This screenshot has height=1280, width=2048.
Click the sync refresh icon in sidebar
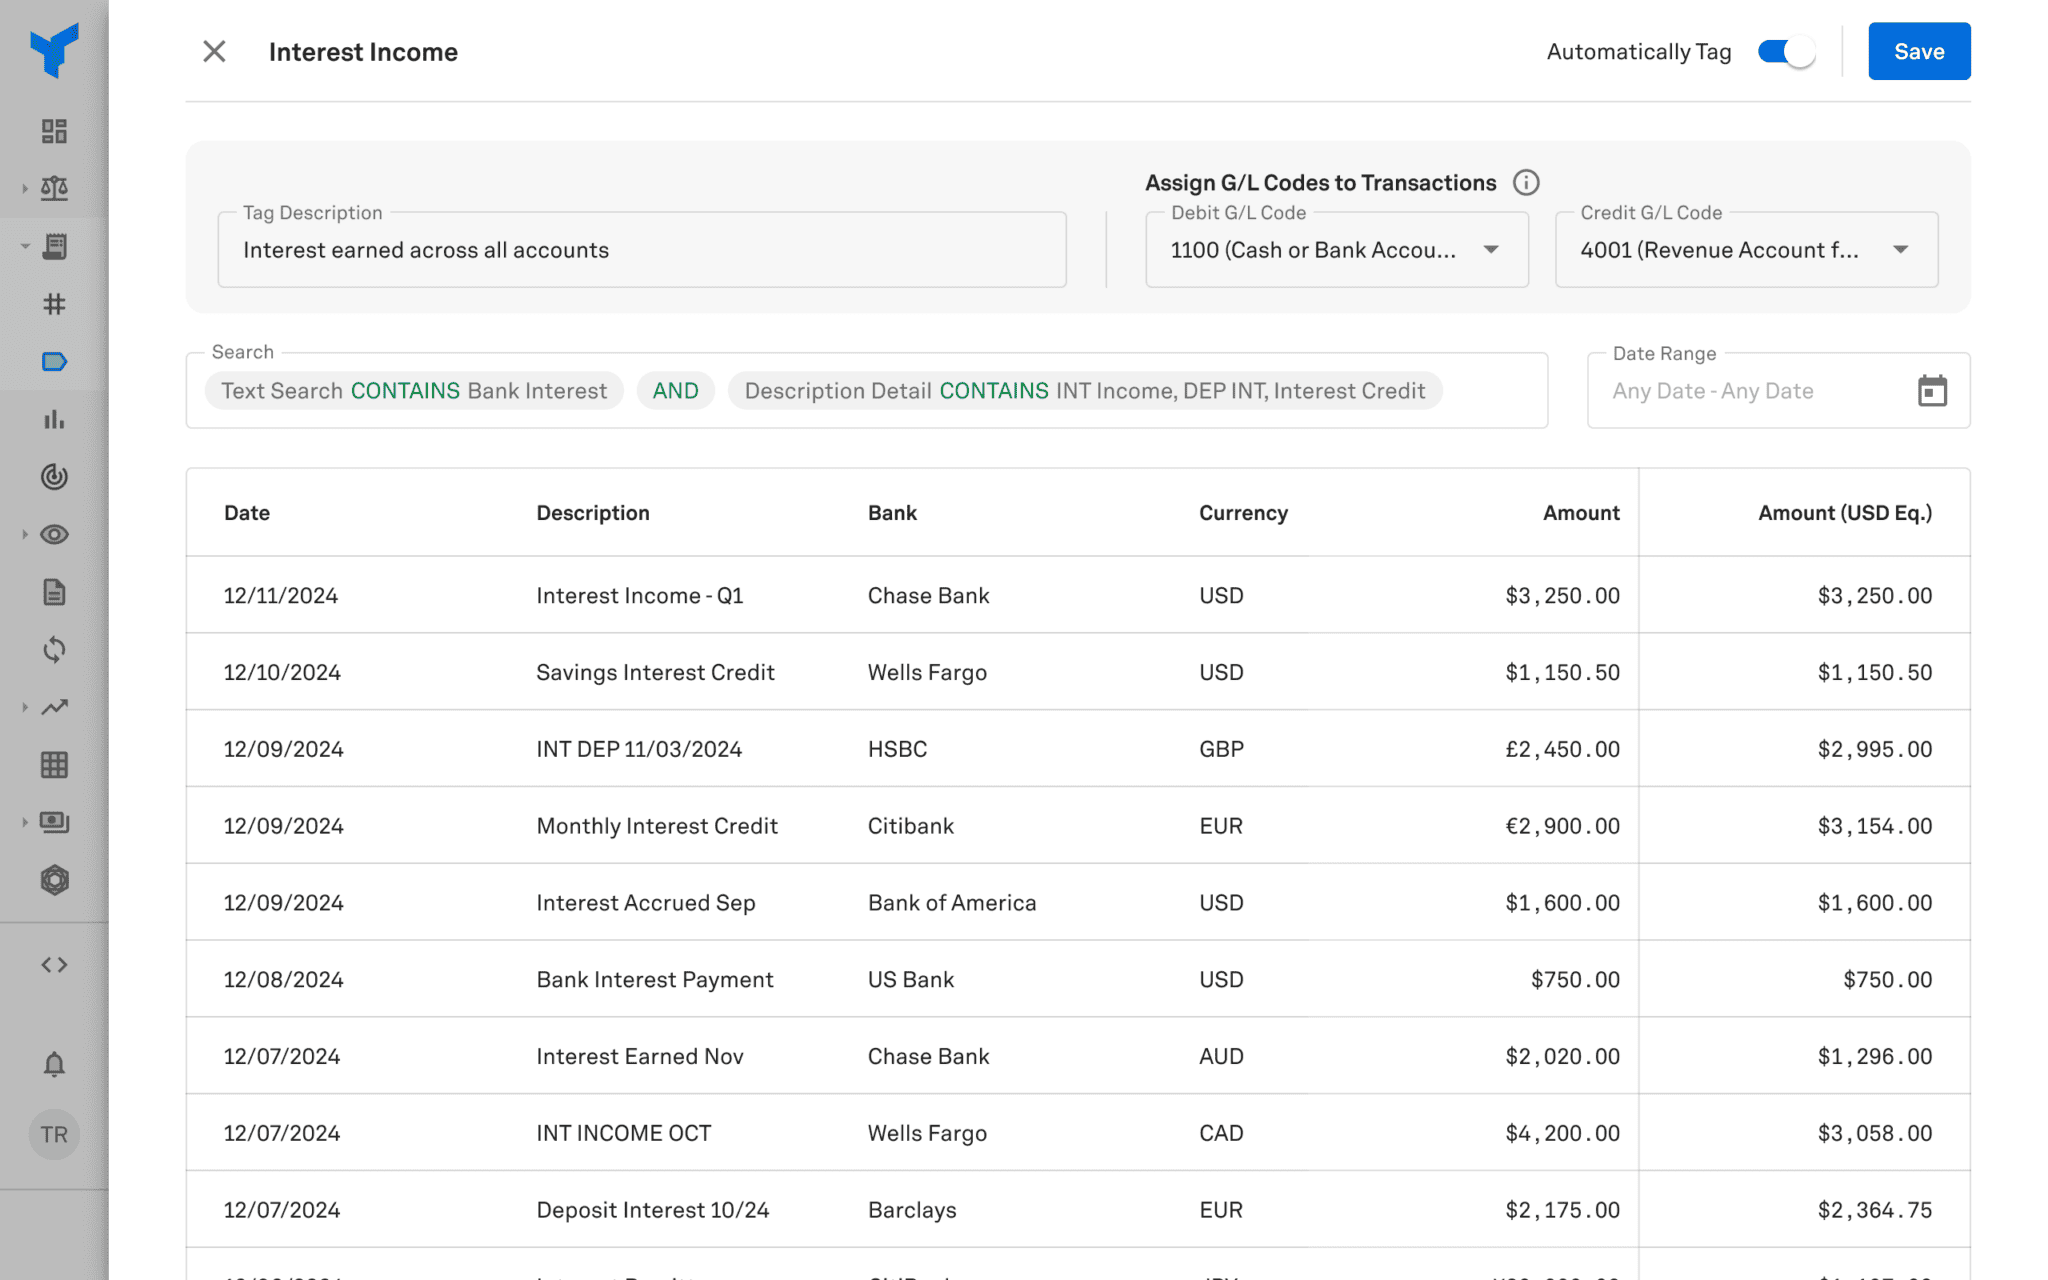[x=54, y=649]
